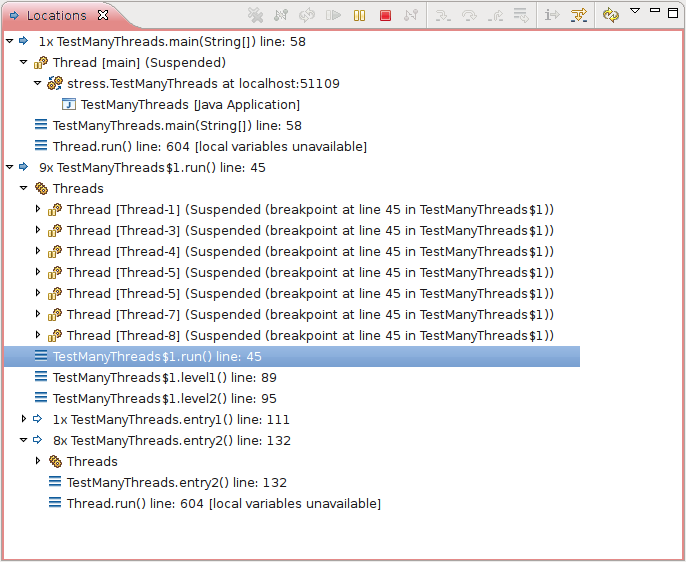The height and width of the screenshot is (562, 686).
Task: Click the arrow icon of 8x TestManyThreads.entry2()
Action: click(38, 440)
